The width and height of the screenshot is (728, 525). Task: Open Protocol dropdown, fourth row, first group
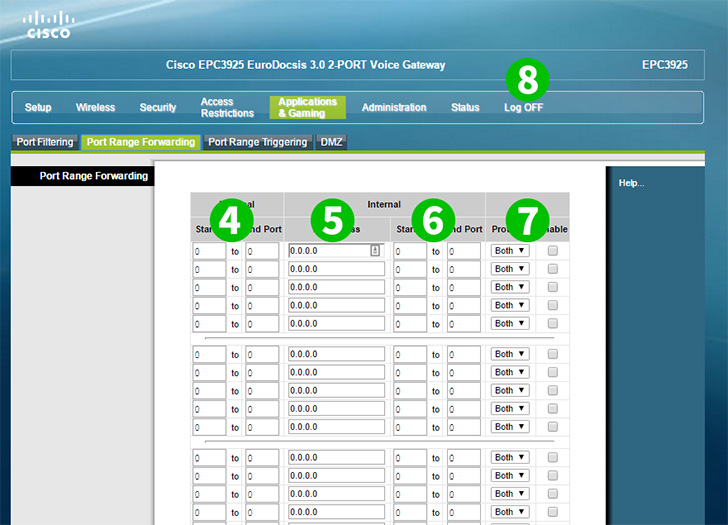tap(510, 305)
